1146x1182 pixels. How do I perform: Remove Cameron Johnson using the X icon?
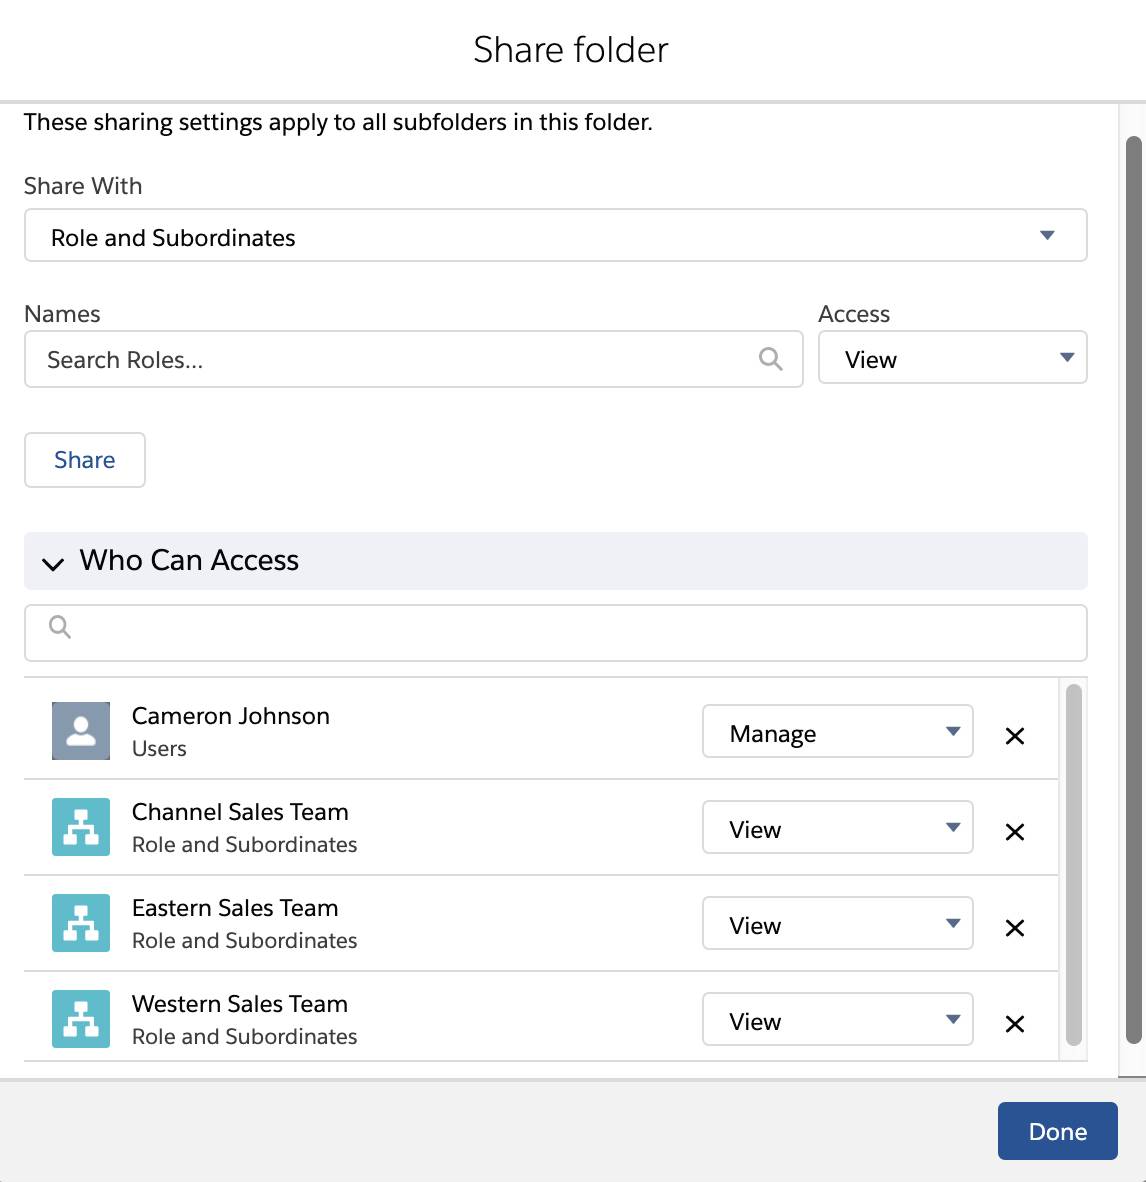1014,735
